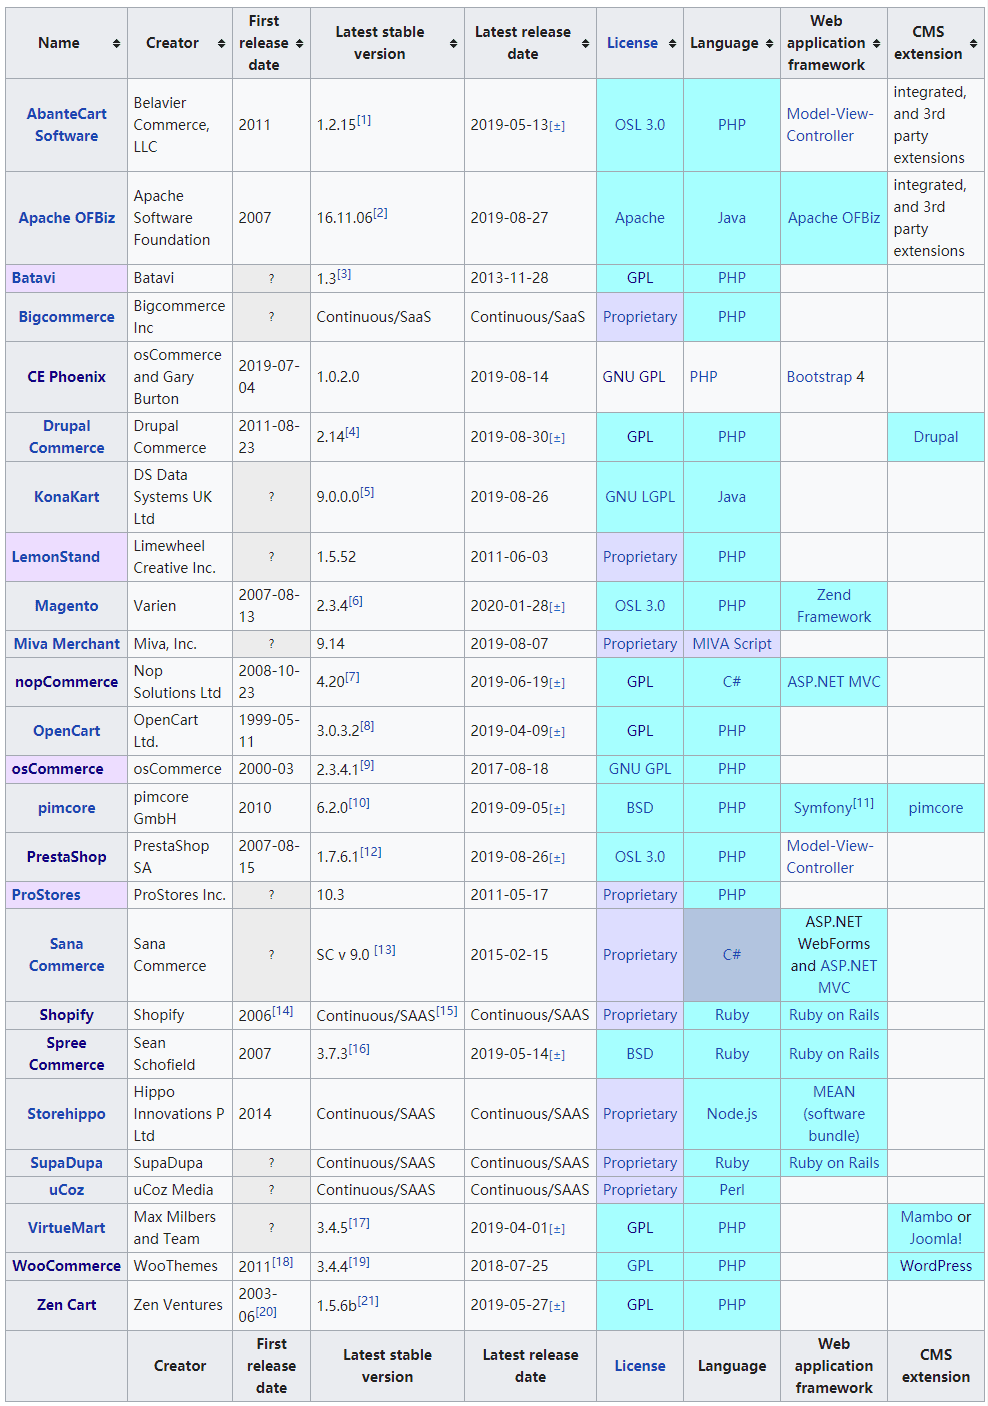
Task: Sort by License column arrows
Action: (x=672, y=44)
